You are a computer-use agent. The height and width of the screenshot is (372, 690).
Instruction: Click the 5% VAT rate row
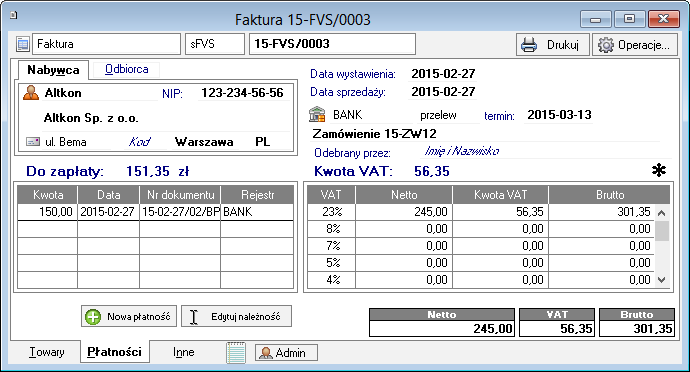click(481, 263)
